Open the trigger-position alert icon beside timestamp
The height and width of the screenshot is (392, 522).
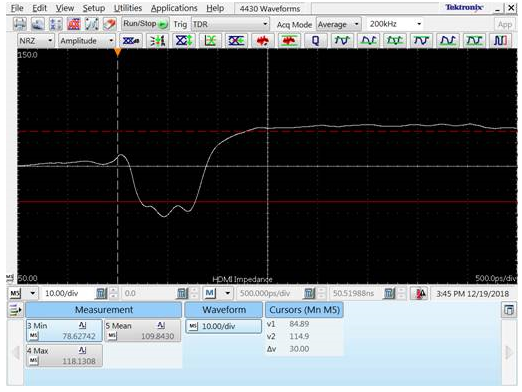[420, 294]
